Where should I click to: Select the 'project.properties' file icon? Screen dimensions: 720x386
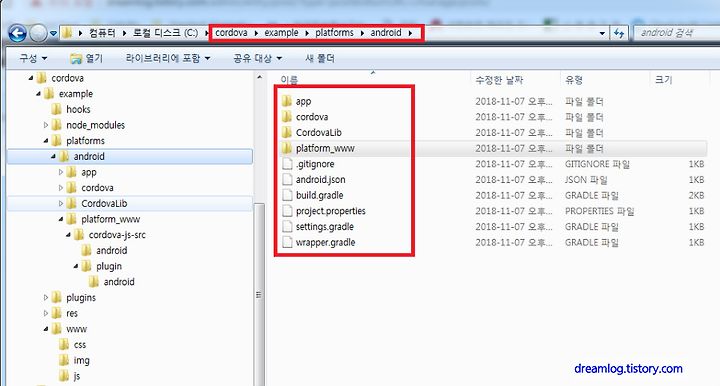tap(287, 211)
